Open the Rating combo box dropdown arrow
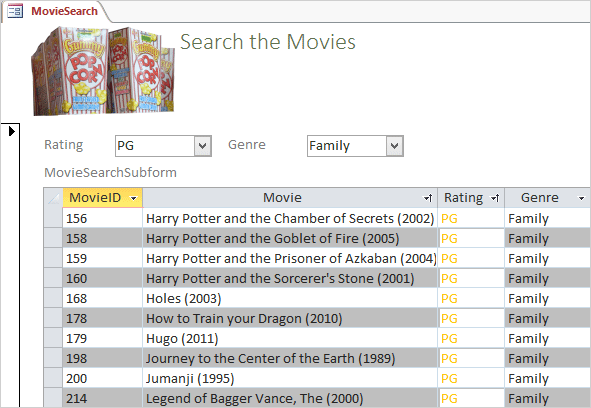 click(202, 146)
